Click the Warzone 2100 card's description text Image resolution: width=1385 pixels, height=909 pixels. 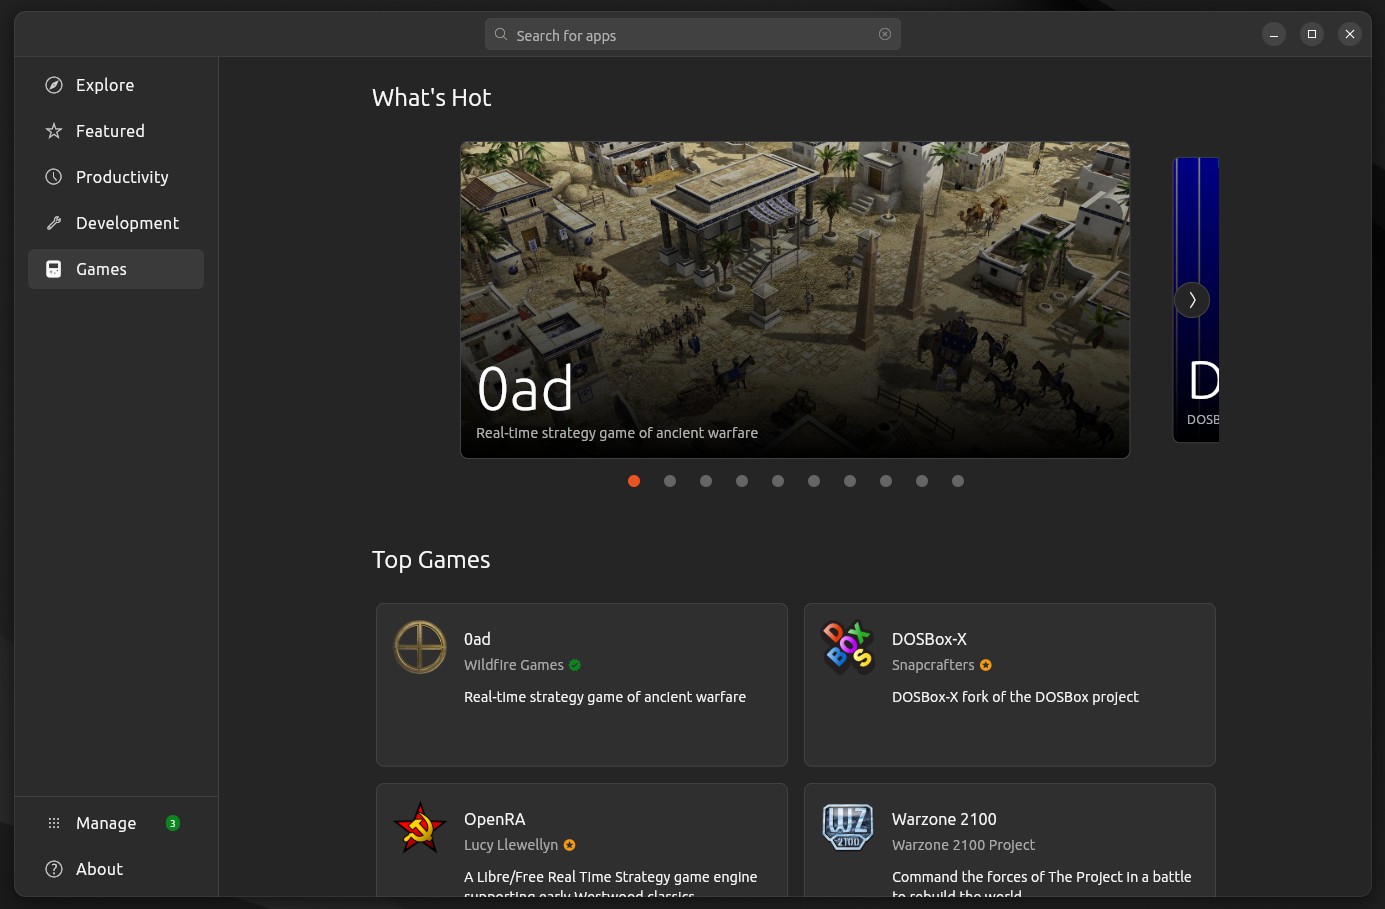pos(1042,884)
